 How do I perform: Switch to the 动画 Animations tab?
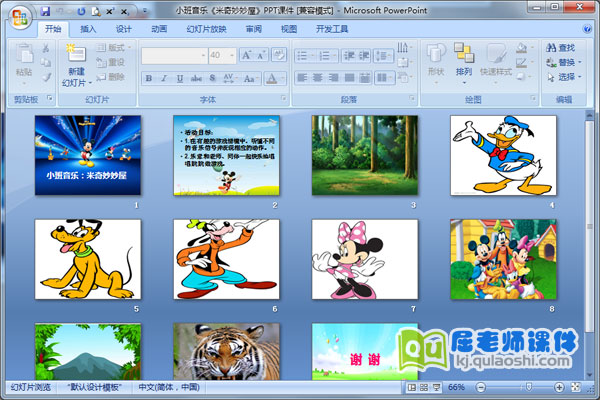click(159, 29)
